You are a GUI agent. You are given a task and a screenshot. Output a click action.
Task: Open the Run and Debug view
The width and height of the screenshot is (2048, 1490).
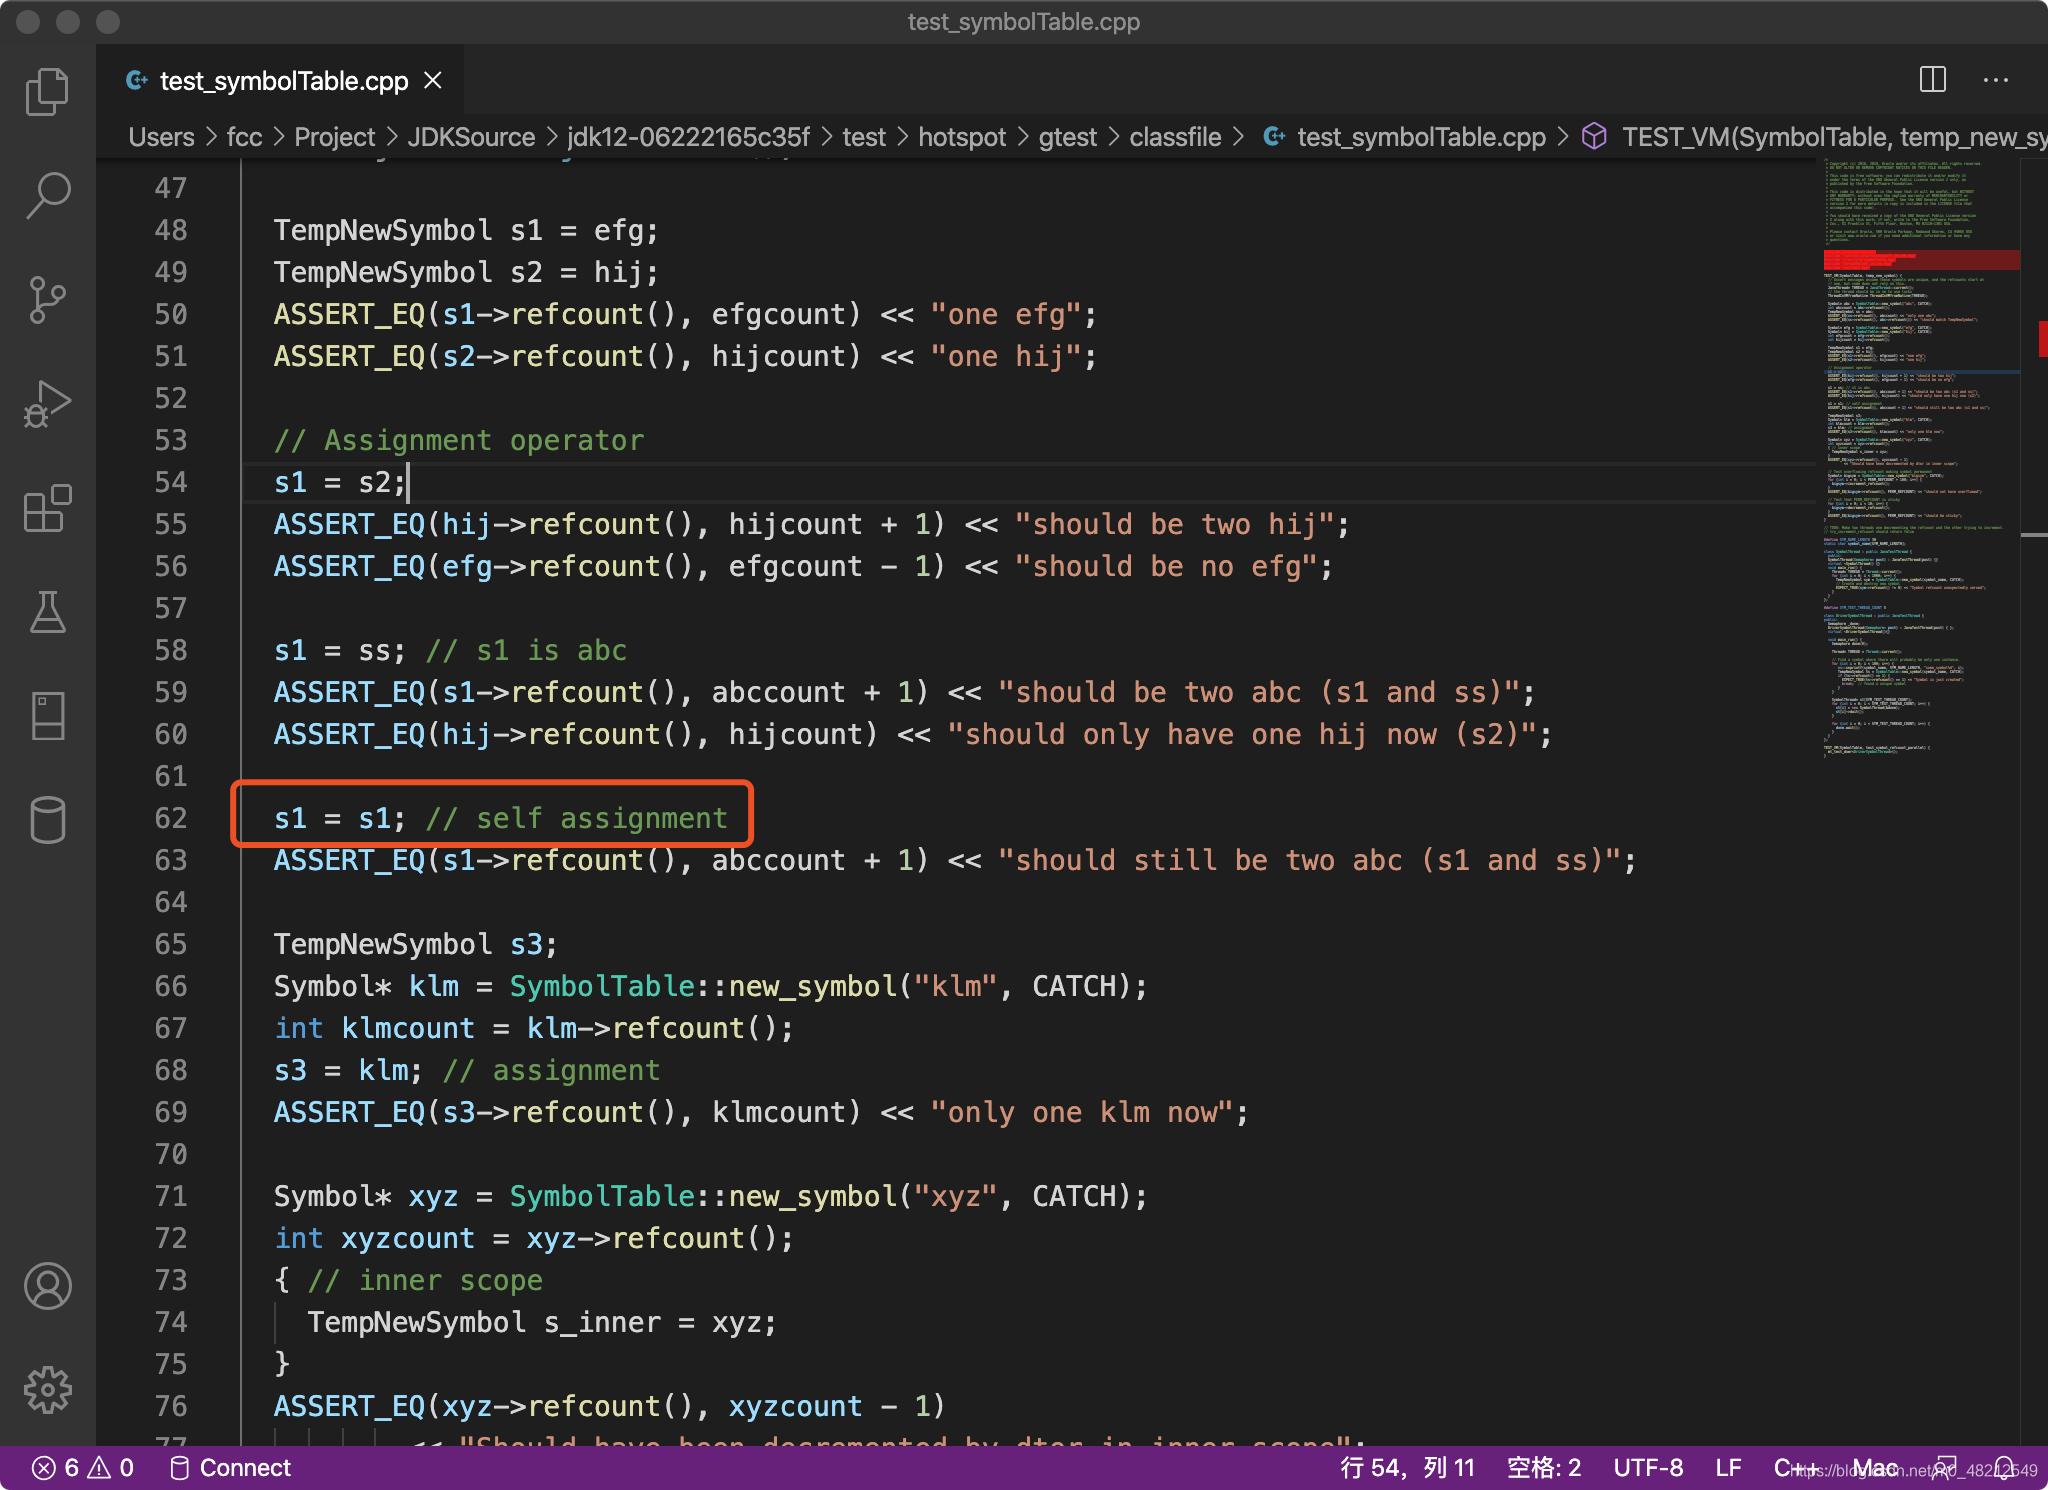pos(47,404)
